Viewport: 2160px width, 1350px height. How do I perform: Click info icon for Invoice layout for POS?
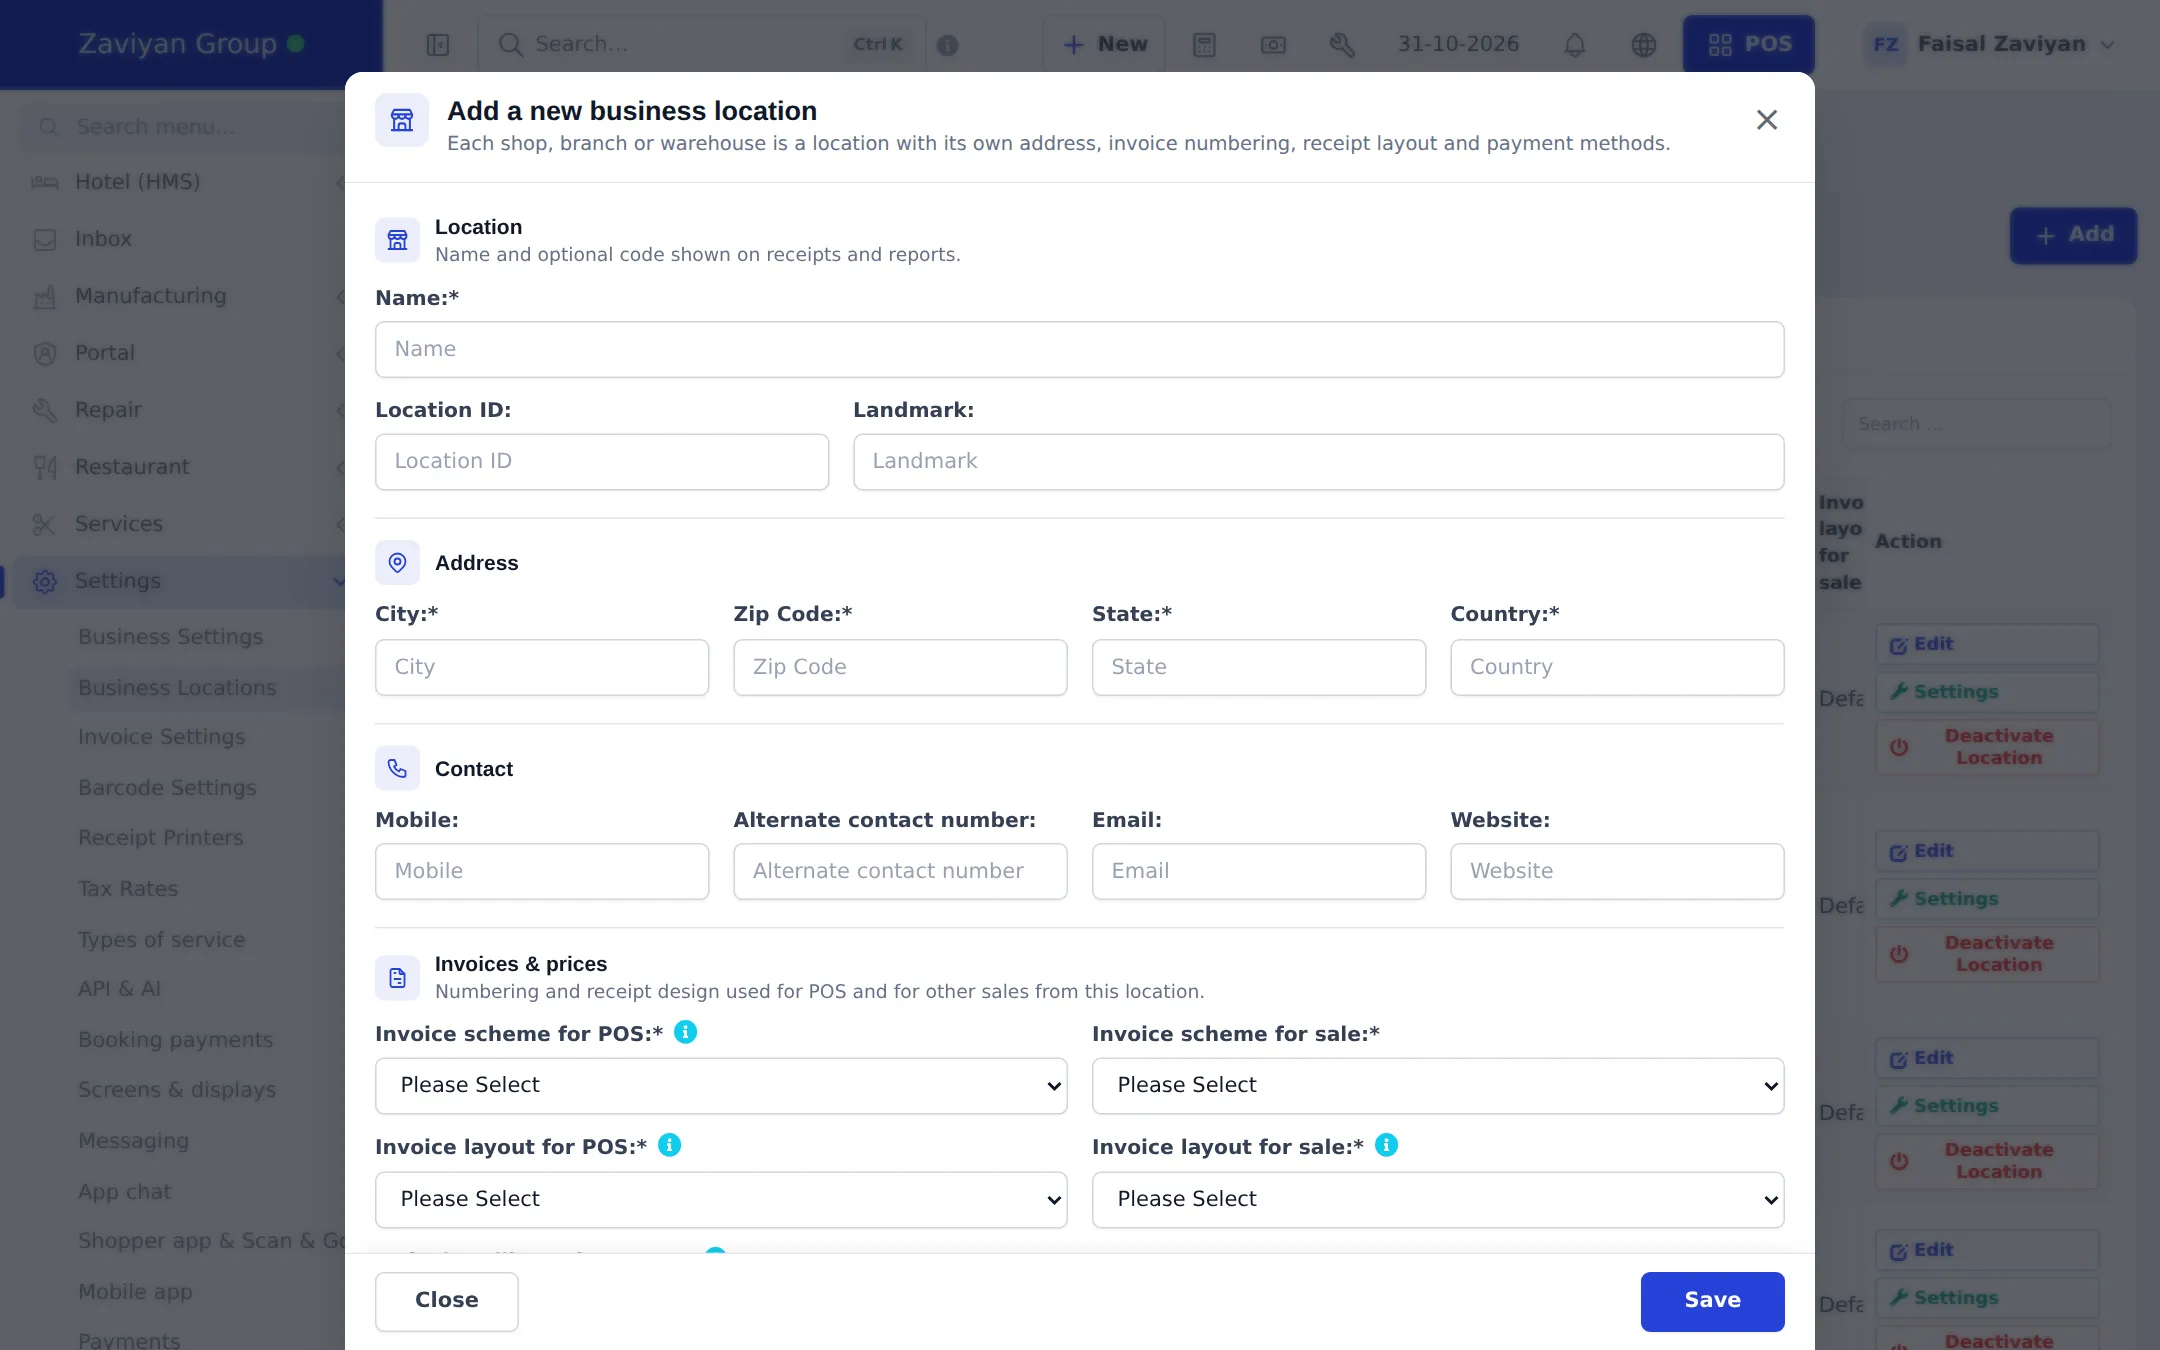coord(670,1145)
